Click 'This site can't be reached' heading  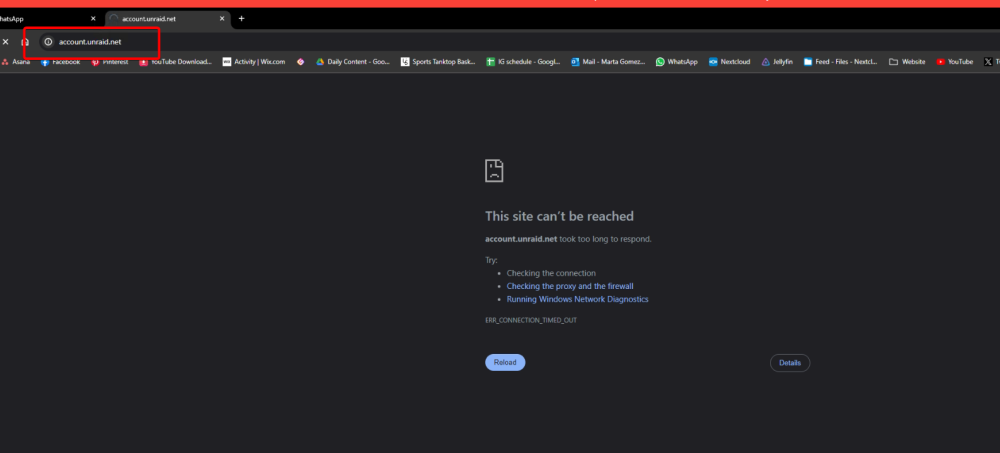559,216
